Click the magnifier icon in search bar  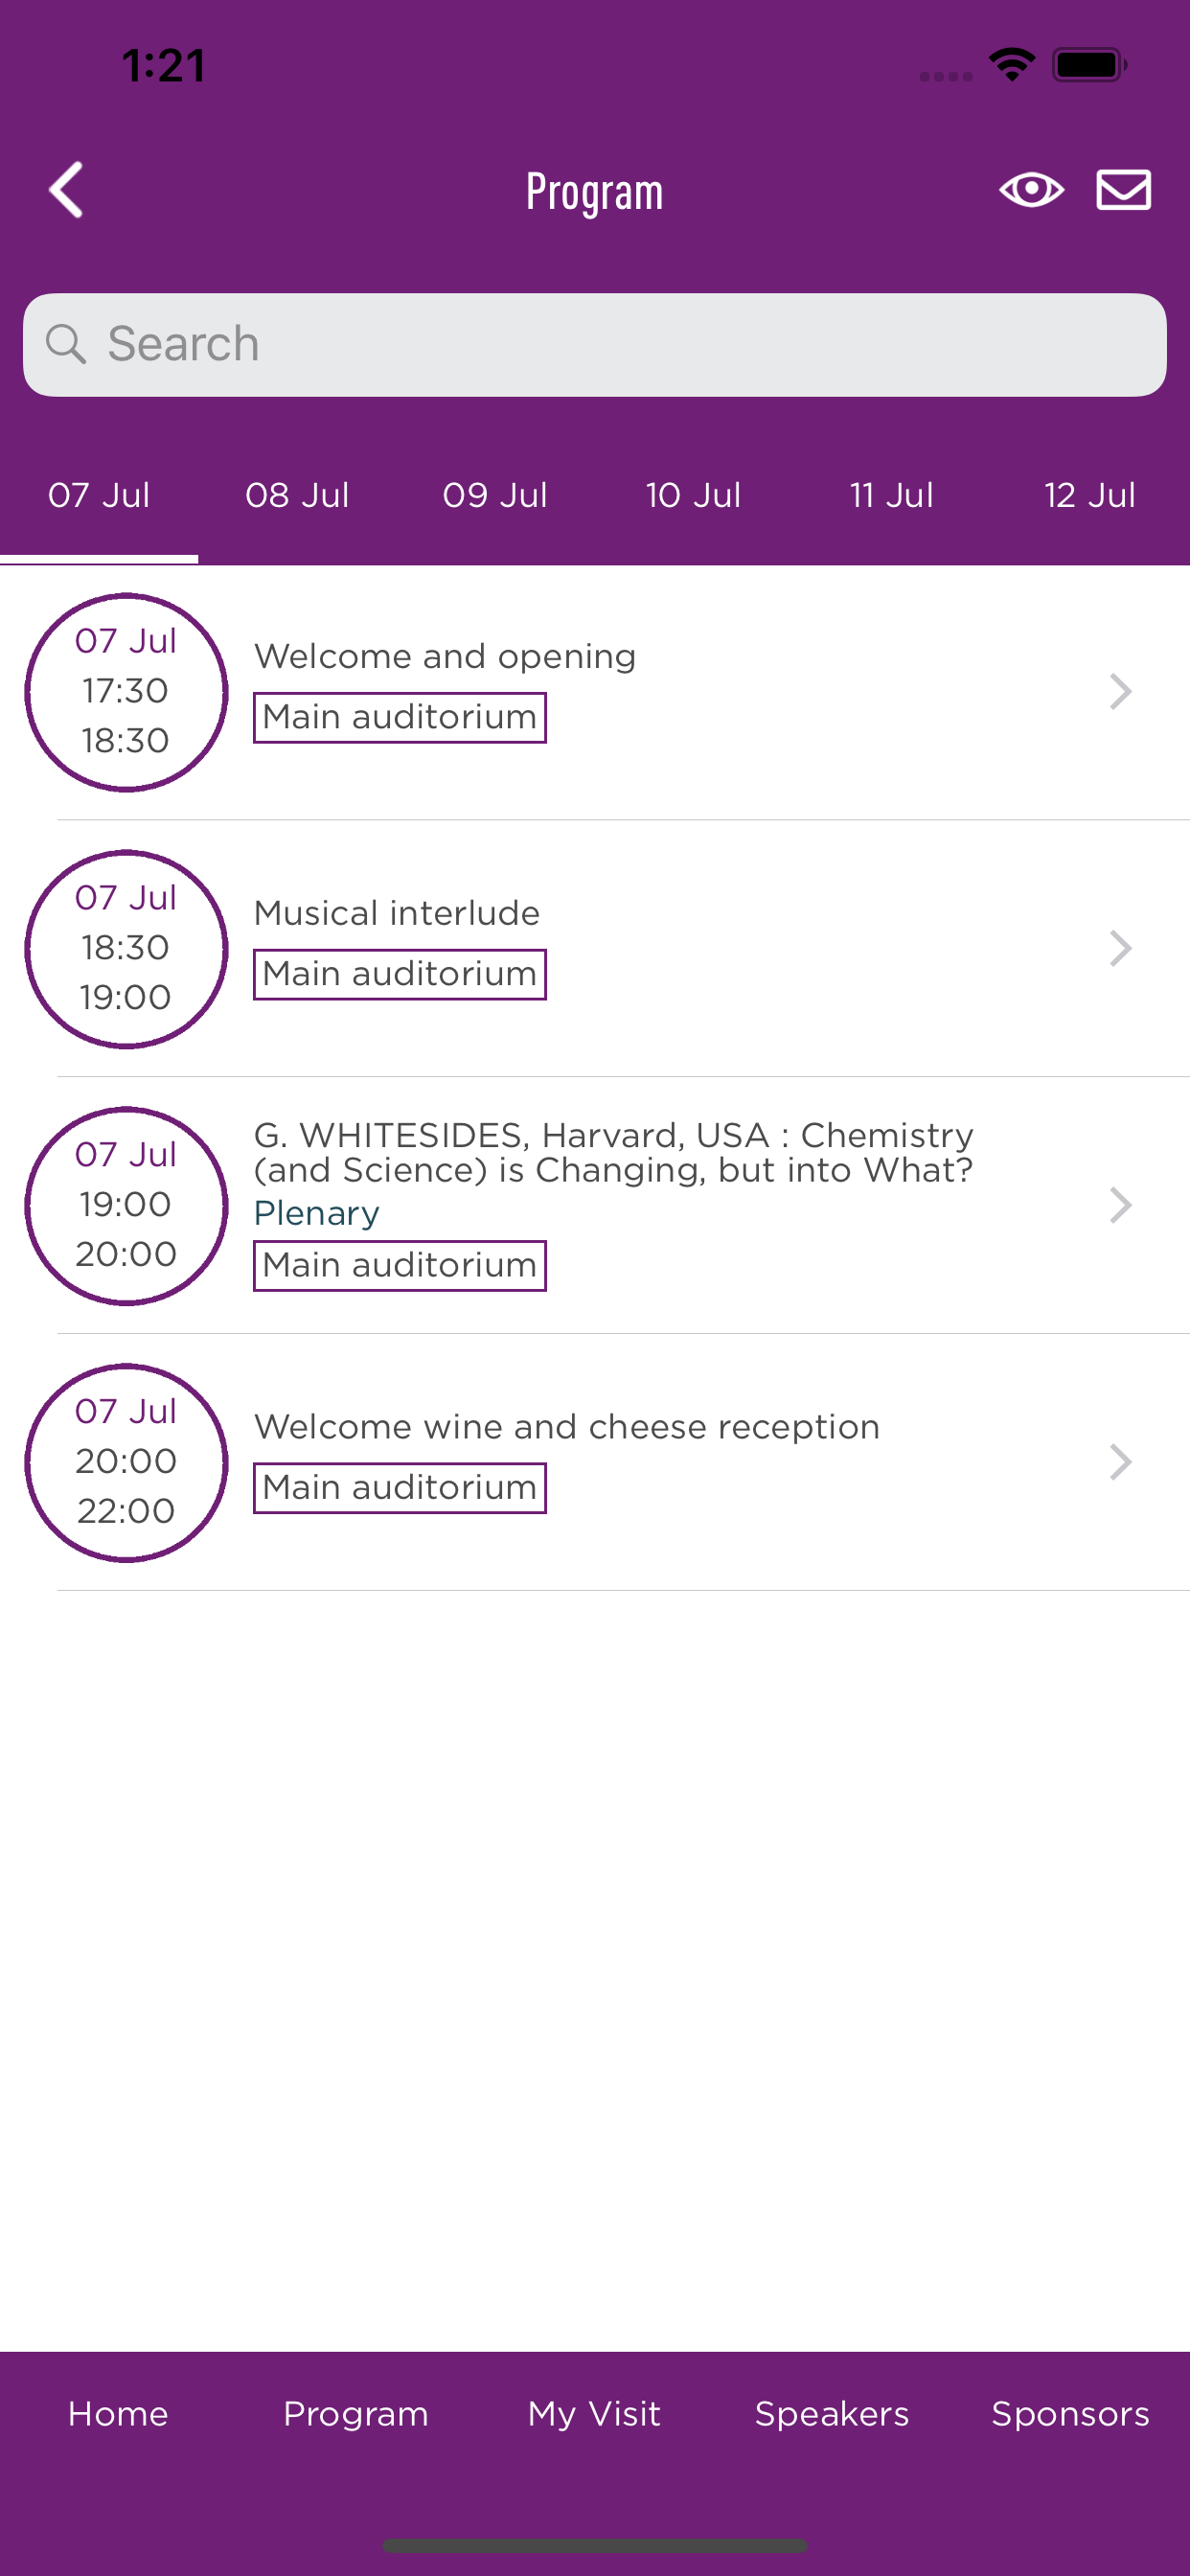[66, 344]
